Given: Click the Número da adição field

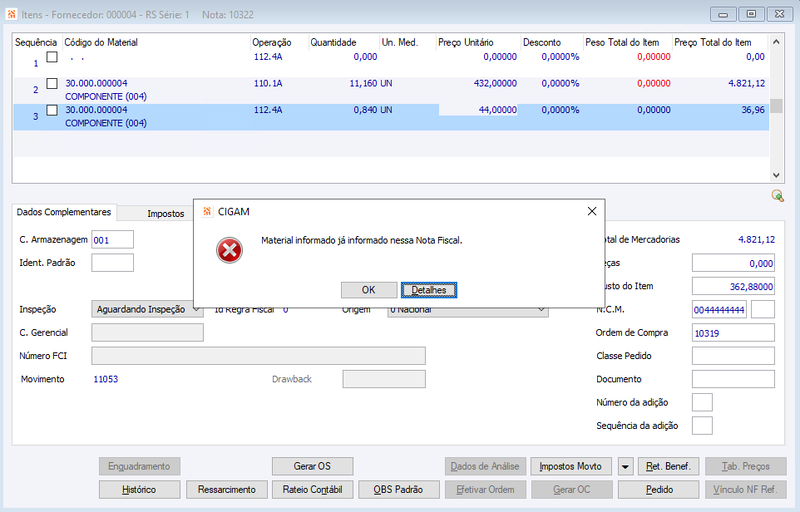Looking at the screenshot, I should tap(702, 402).
